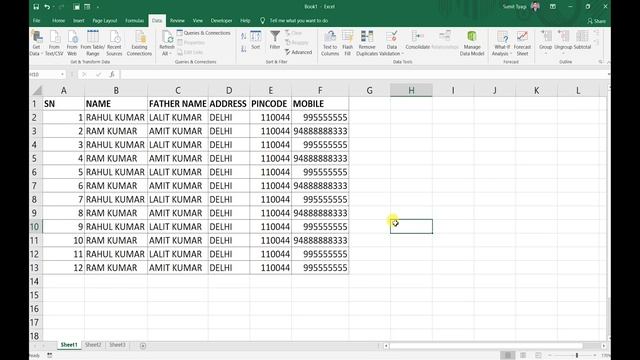Switch to the View tab

tap(198, 20)
